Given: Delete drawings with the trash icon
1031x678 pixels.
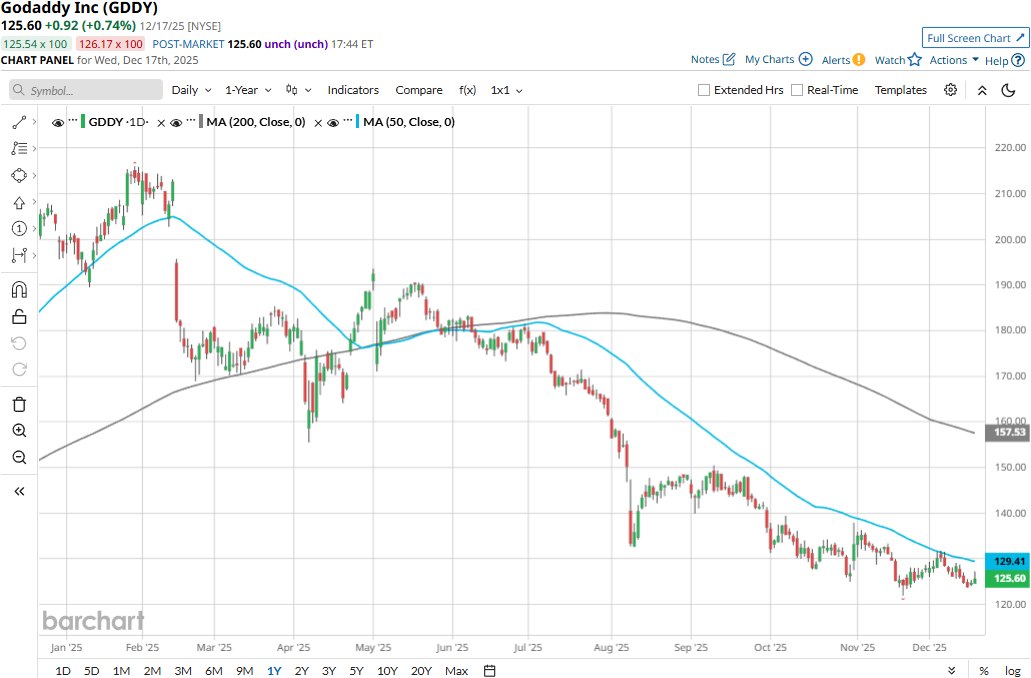Looking at the screenshot, I should [19, 404].
